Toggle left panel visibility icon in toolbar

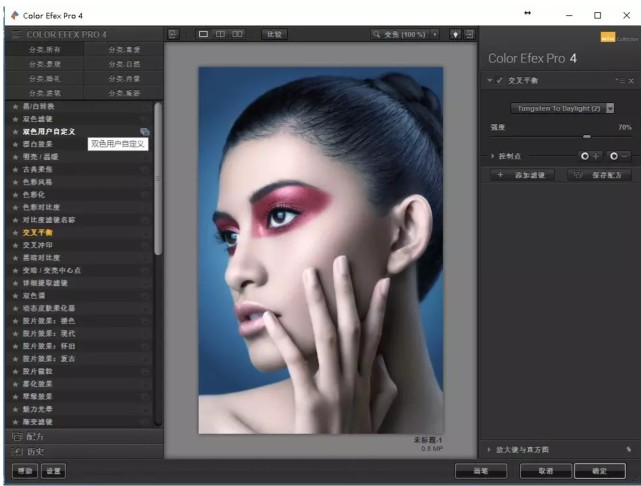[x=173, y=34]
